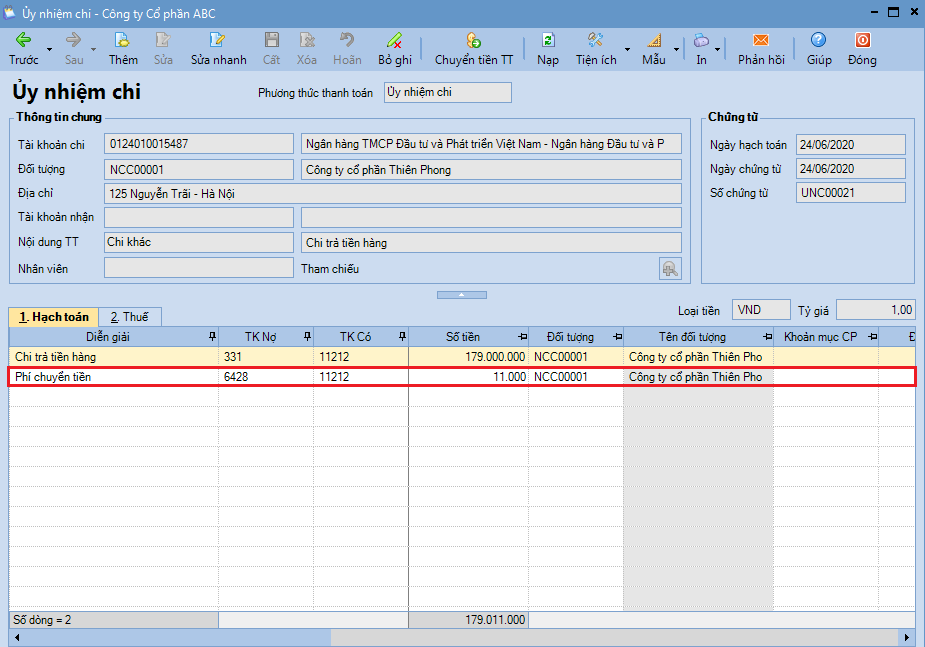Click the amount cell 179.000.000

point(468,357)
